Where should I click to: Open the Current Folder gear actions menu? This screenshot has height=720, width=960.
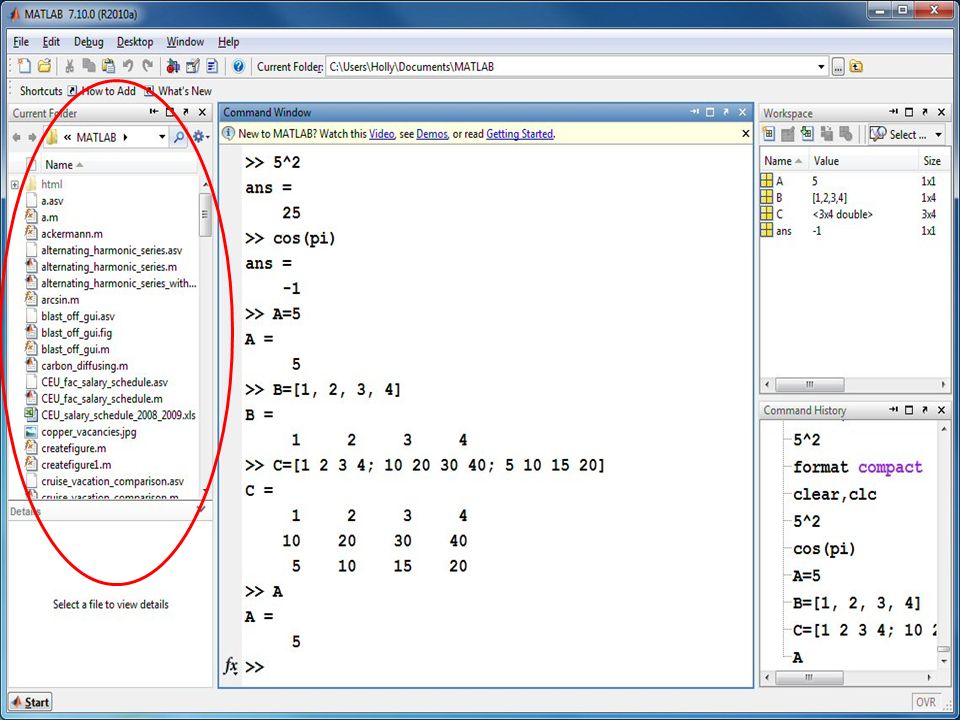[x=200, y=137]
